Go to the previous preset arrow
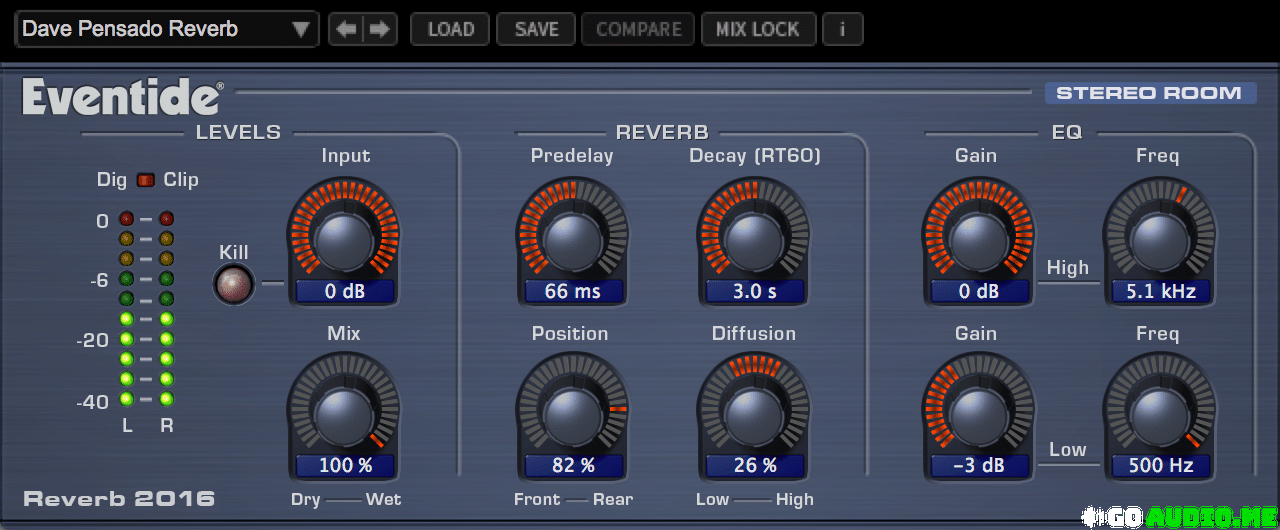This screenshot has height=530, width=1280. (x=346, y=30)
